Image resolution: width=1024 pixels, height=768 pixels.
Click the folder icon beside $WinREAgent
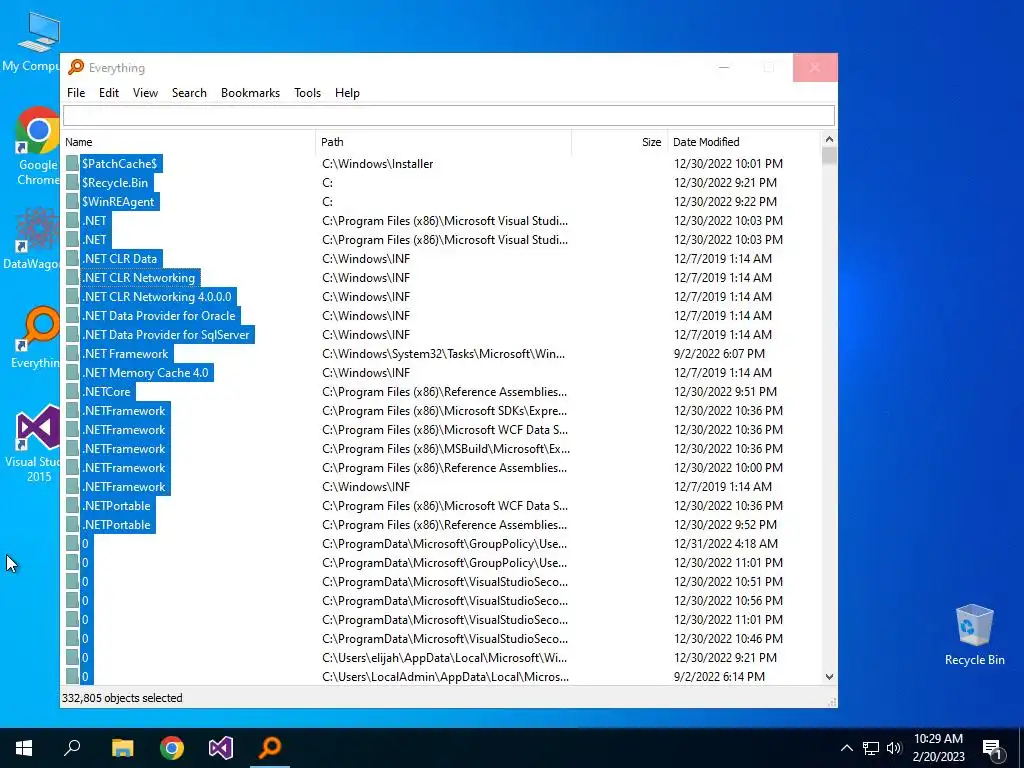coord(72,201)
